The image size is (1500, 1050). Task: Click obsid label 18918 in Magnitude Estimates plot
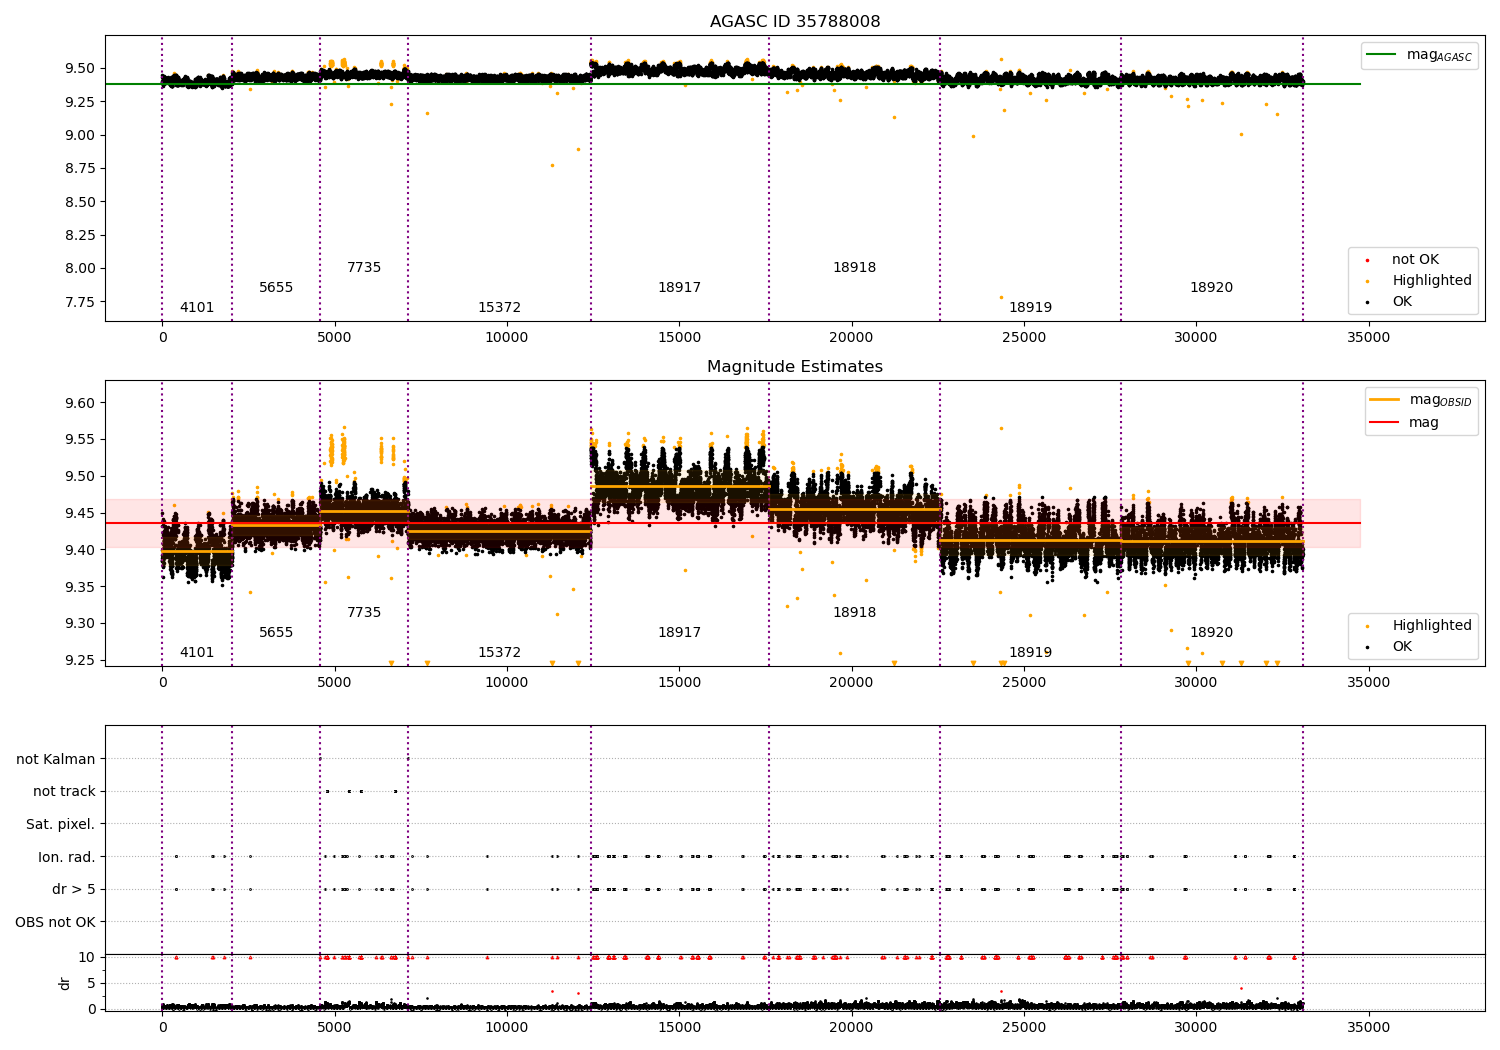coord(854,613)
